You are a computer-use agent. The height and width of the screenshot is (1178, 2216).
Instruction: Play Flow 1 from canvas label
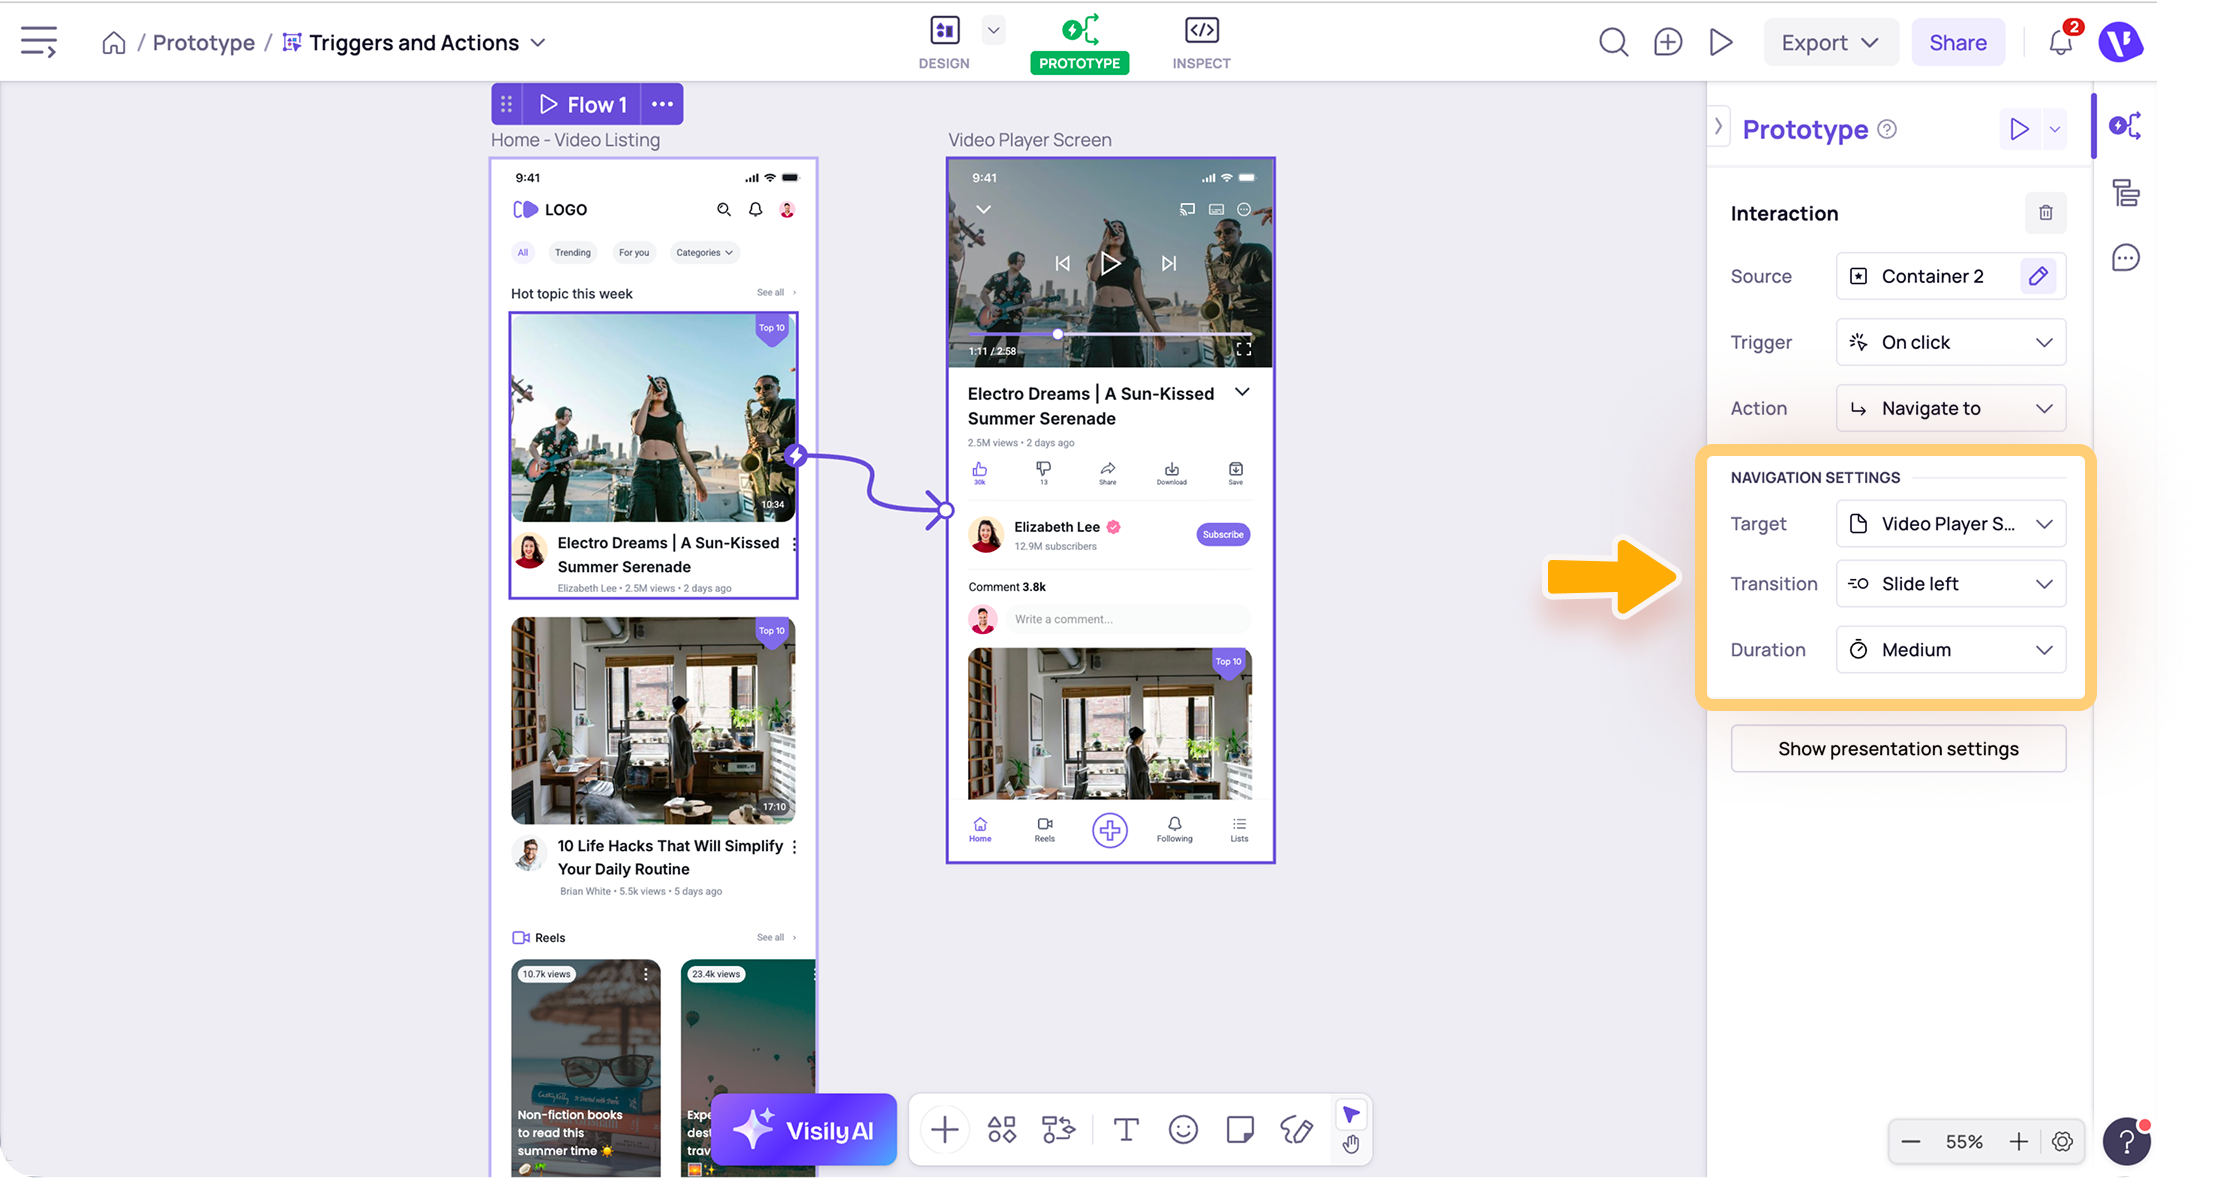point(583,104)
